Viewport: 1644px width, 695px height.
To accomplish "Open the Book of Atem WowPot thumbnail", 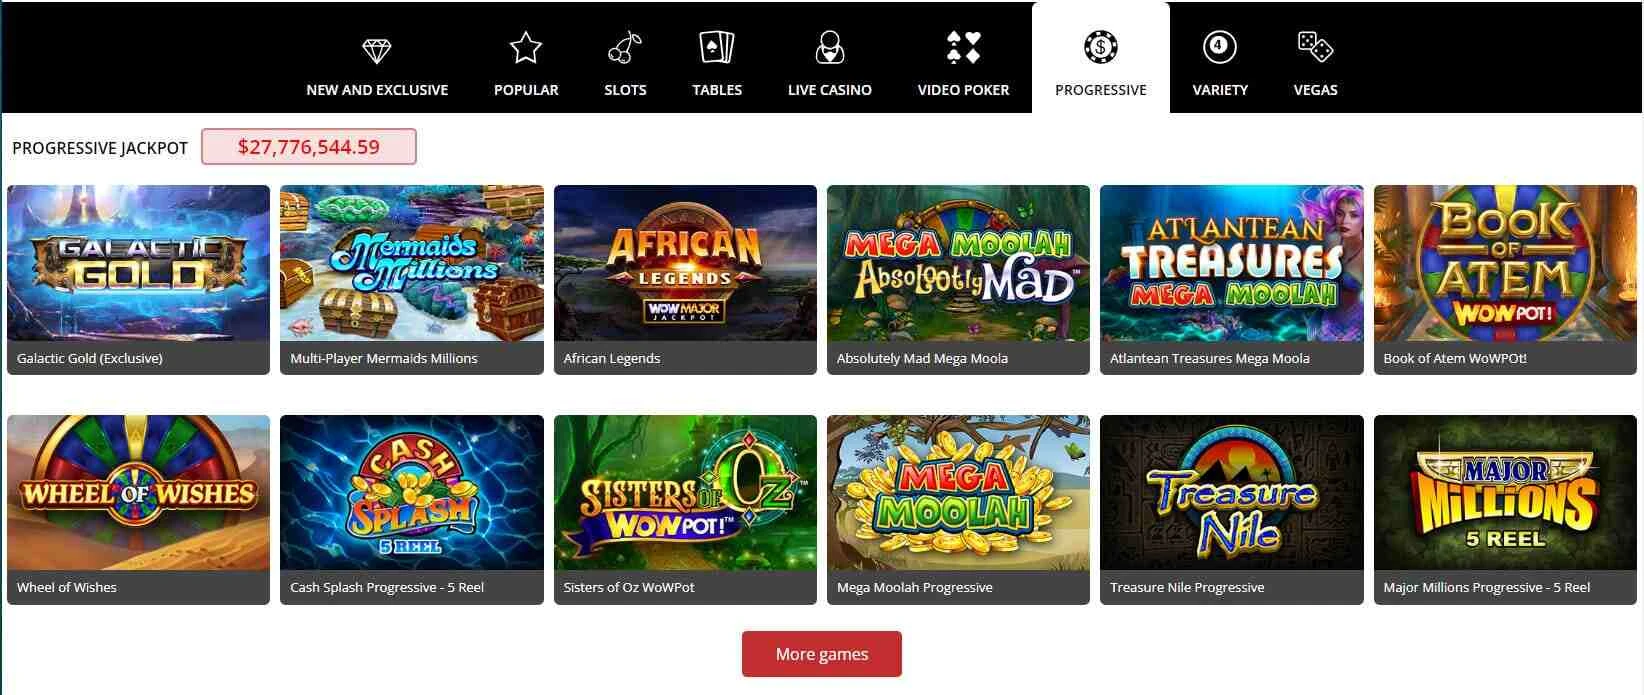I will (1505, 263).
